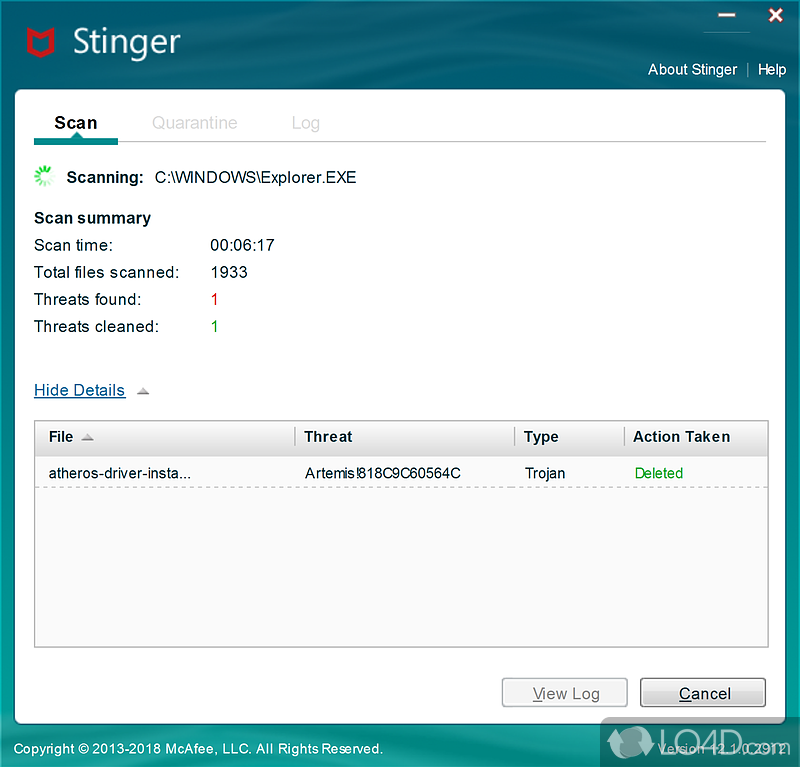Screen dimensions: 800x767
Task: Switch to the Scan tab
Action: tap(76, 123)
